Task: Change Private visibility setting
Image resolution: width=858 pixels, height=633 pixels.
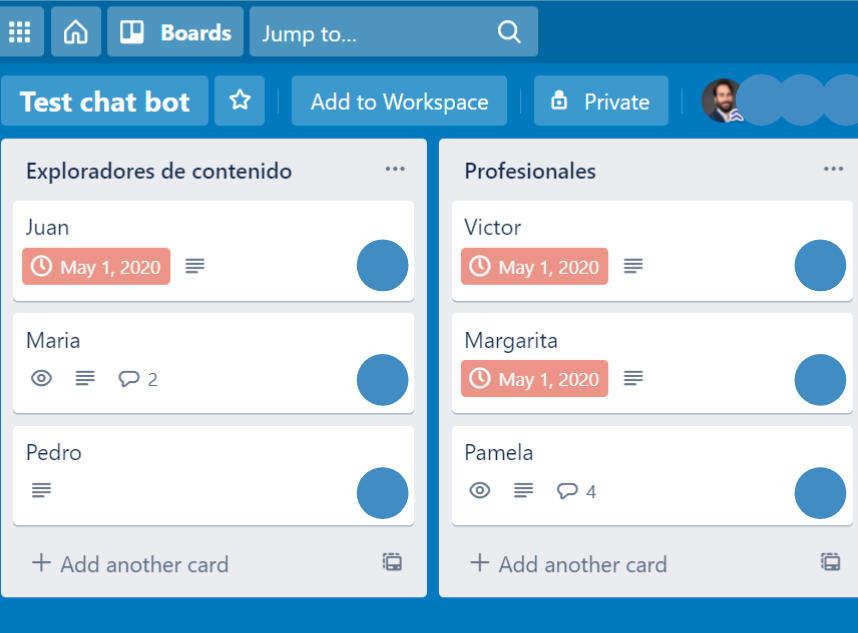Action: pyautogui.click(x=600, y=101)
